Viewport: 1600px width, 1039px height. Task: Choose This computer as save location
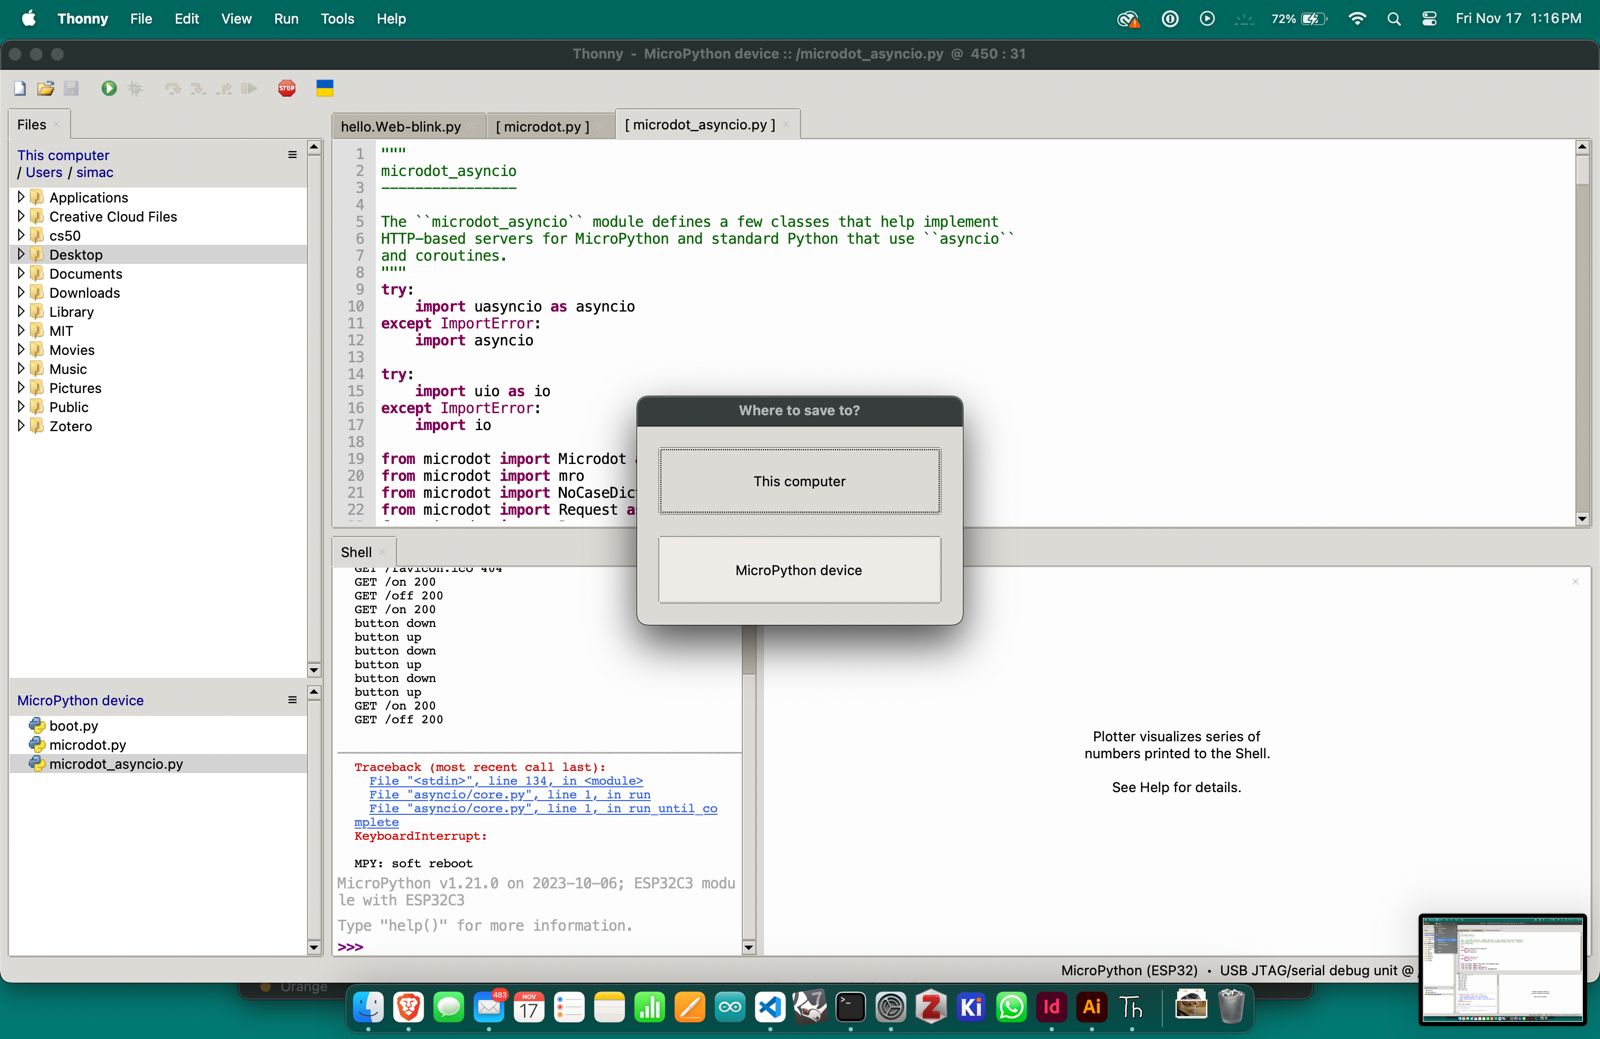coord(800,481)
